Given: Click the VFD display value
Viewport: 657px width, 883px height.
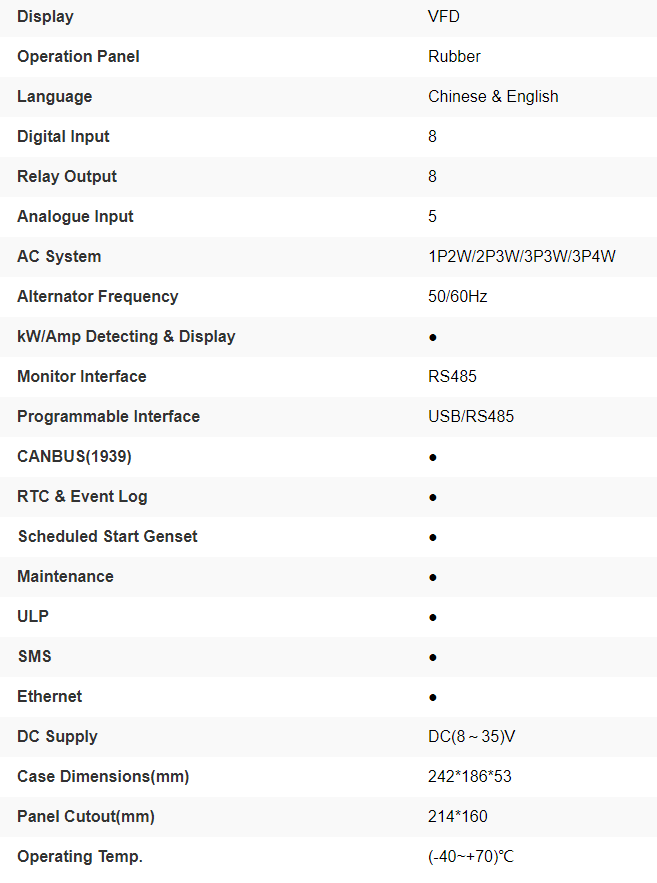Looking at the screenshot, I should click(444, 16).
